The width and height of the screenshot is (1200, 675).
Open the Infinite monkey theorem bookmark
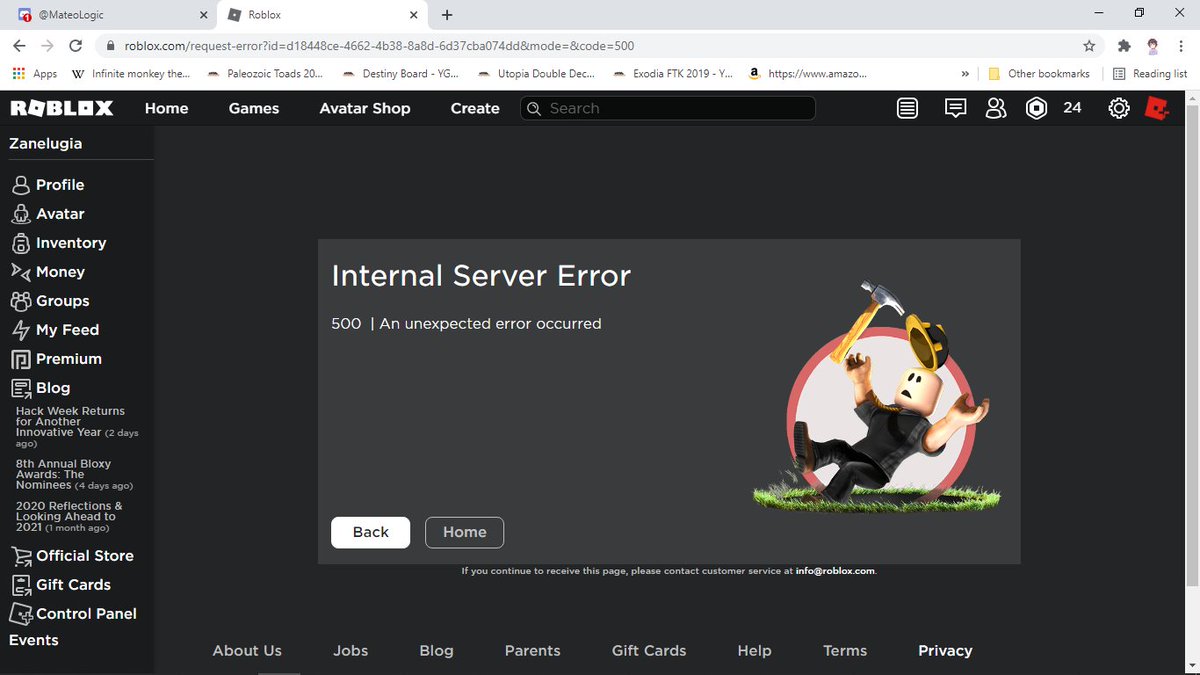click(130, 74)
